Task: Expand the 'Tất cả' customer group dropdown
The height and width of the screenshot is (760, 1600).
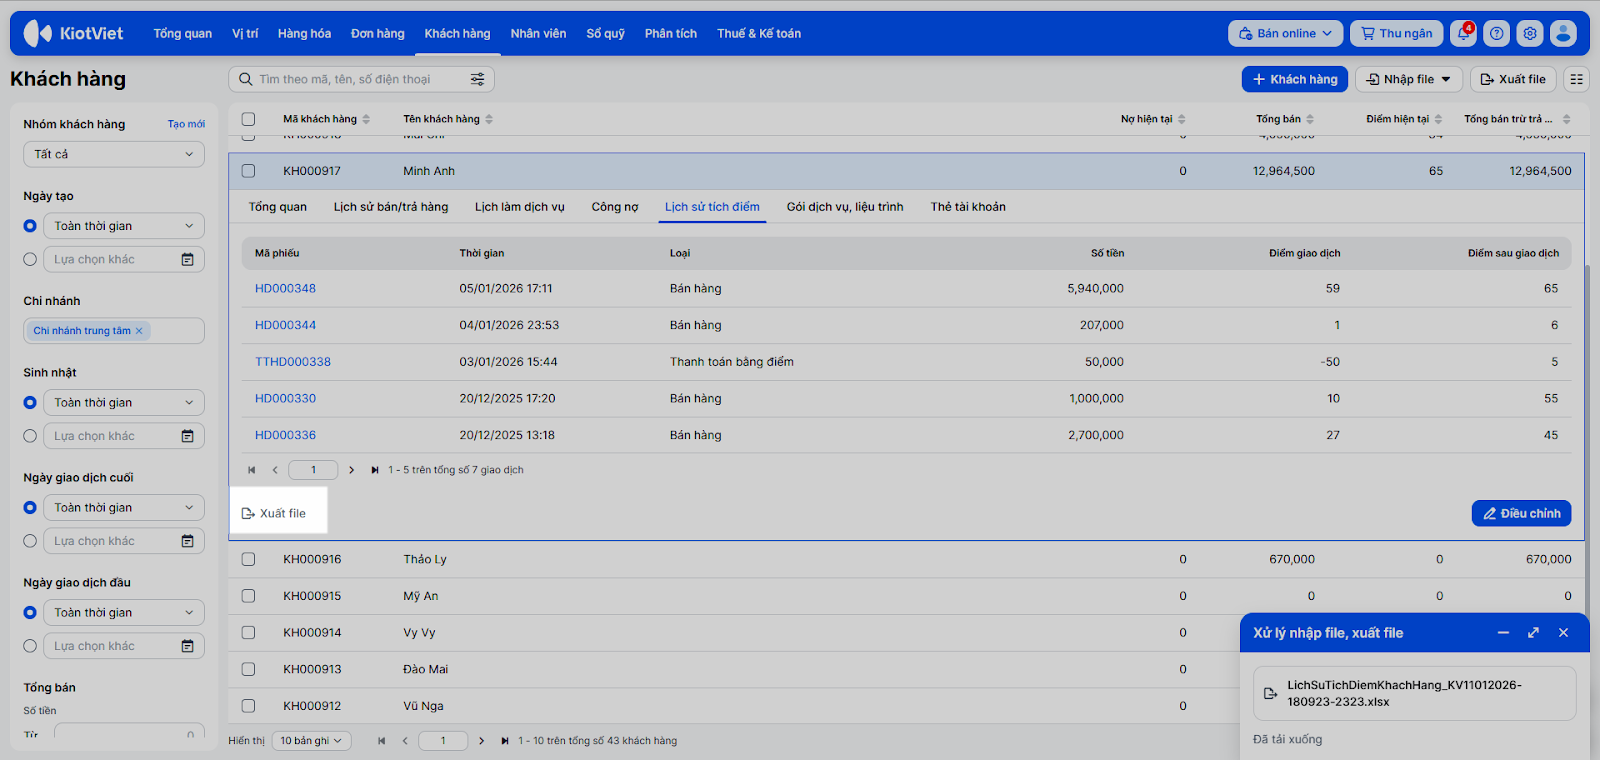Action: tap(114, 154)
